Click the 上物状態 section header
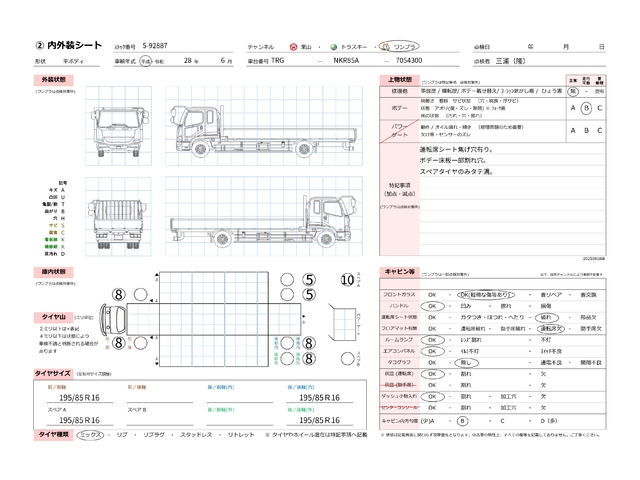This screenshot has width=640, height=480. 398,78
